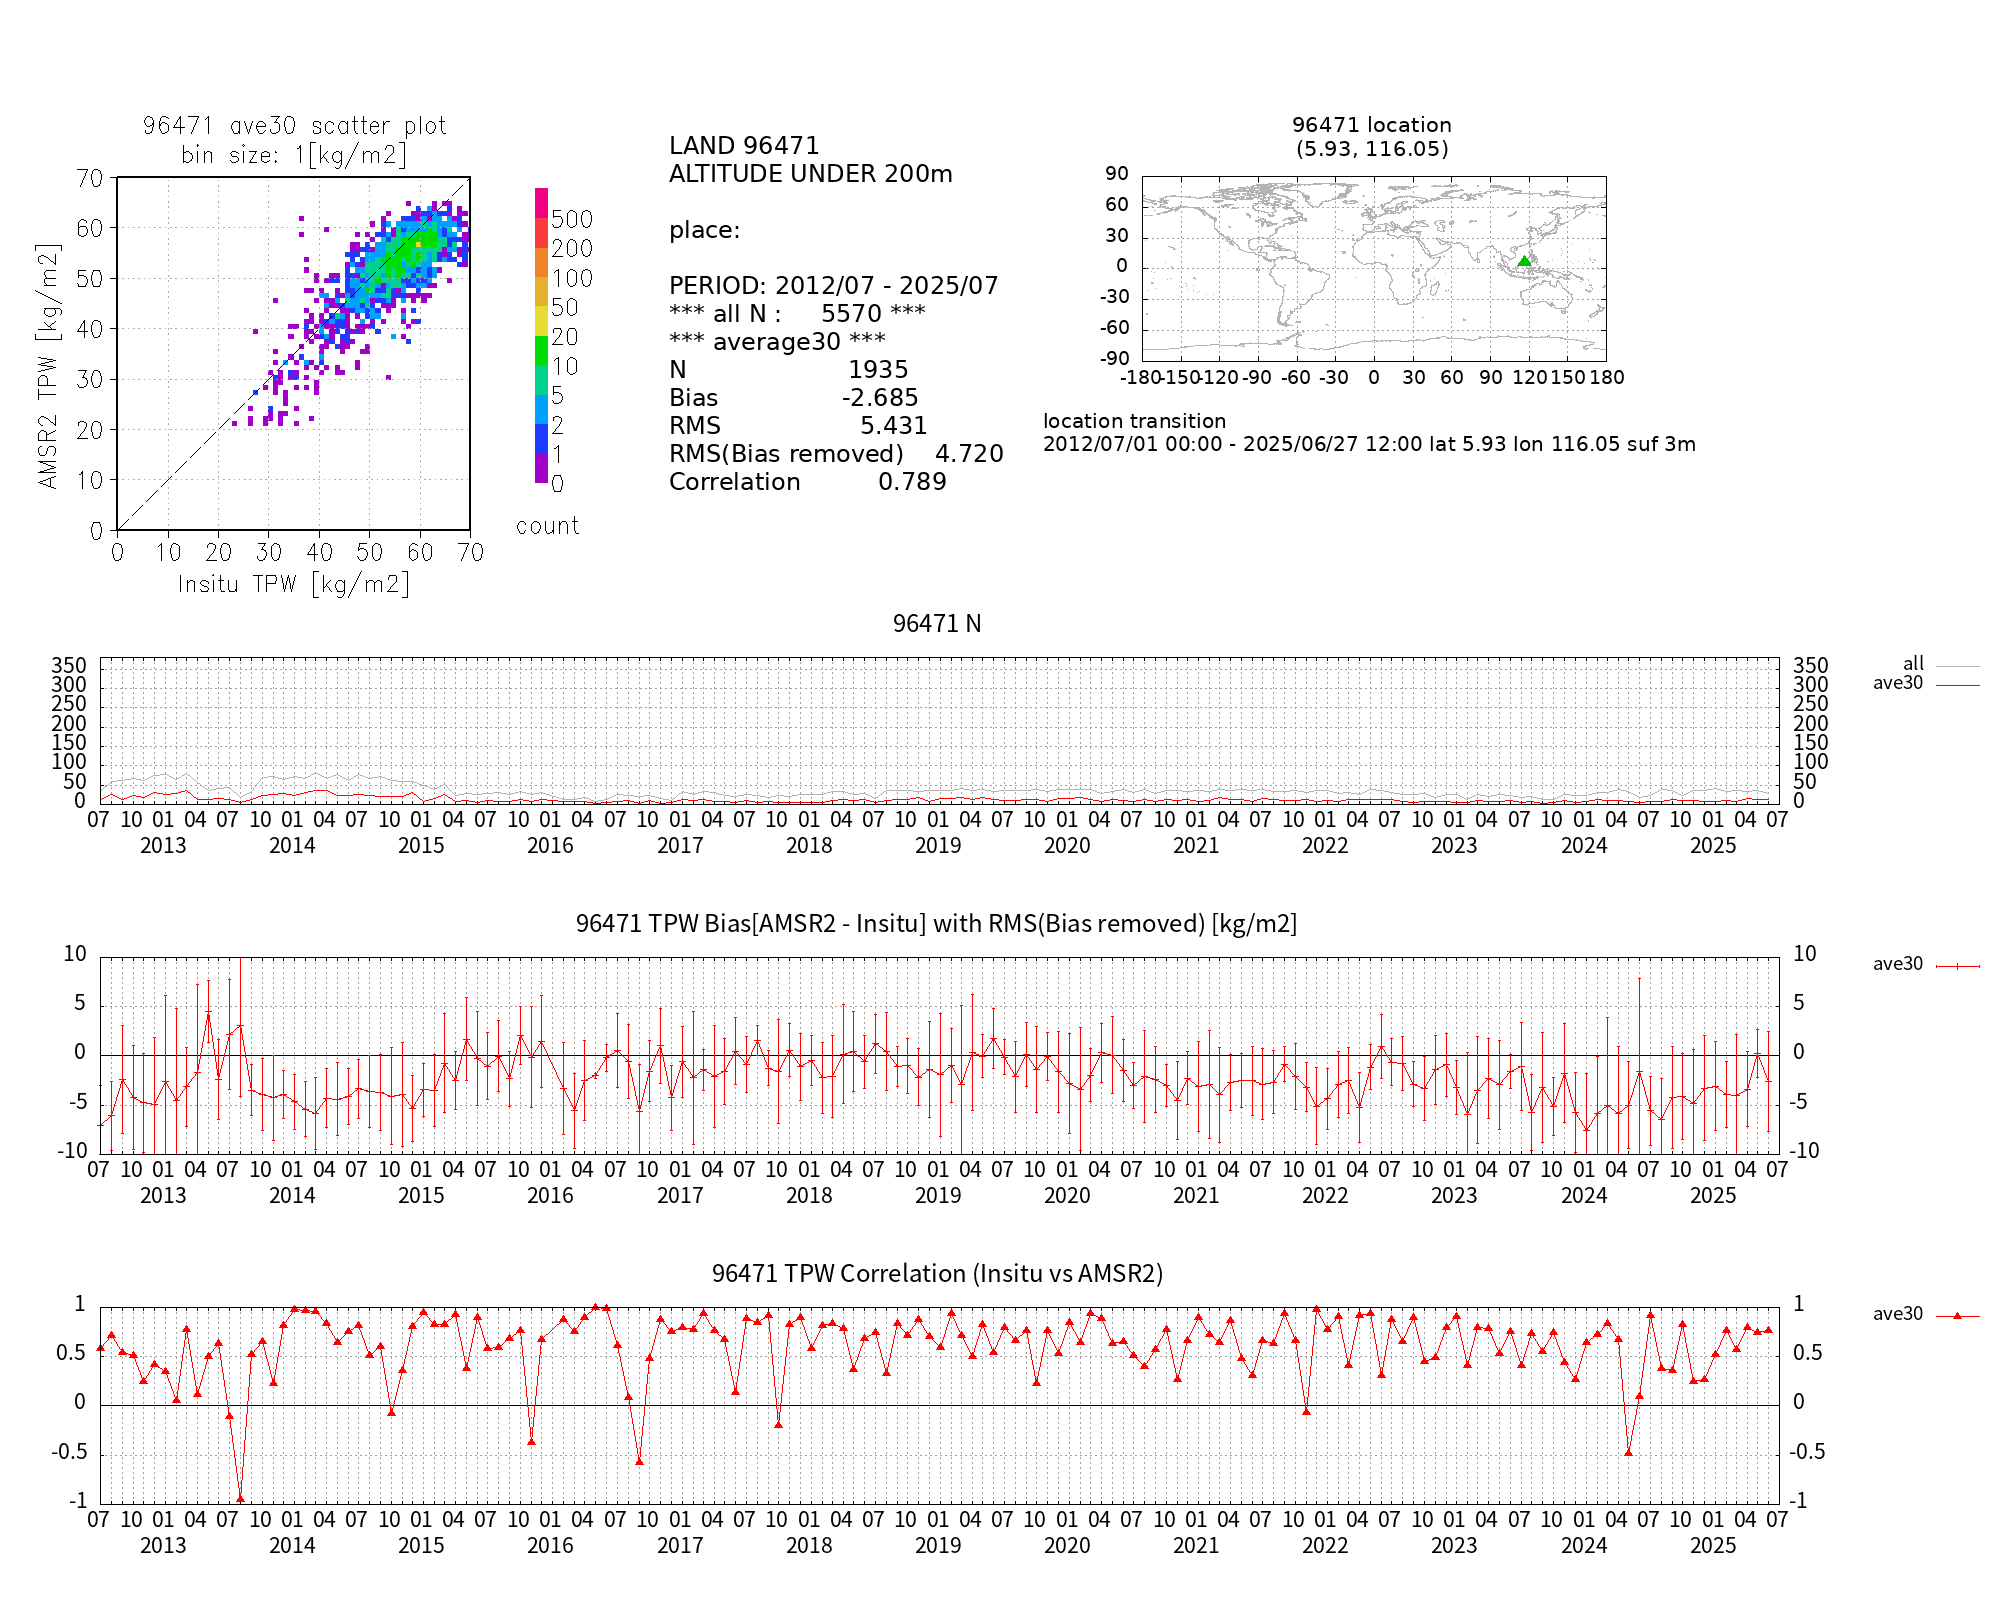This screenshot has width=2000, height=1600.
Task: Click the dense green cluster in scatter plot
Action: pyautogui.click(x=408, y=252)
